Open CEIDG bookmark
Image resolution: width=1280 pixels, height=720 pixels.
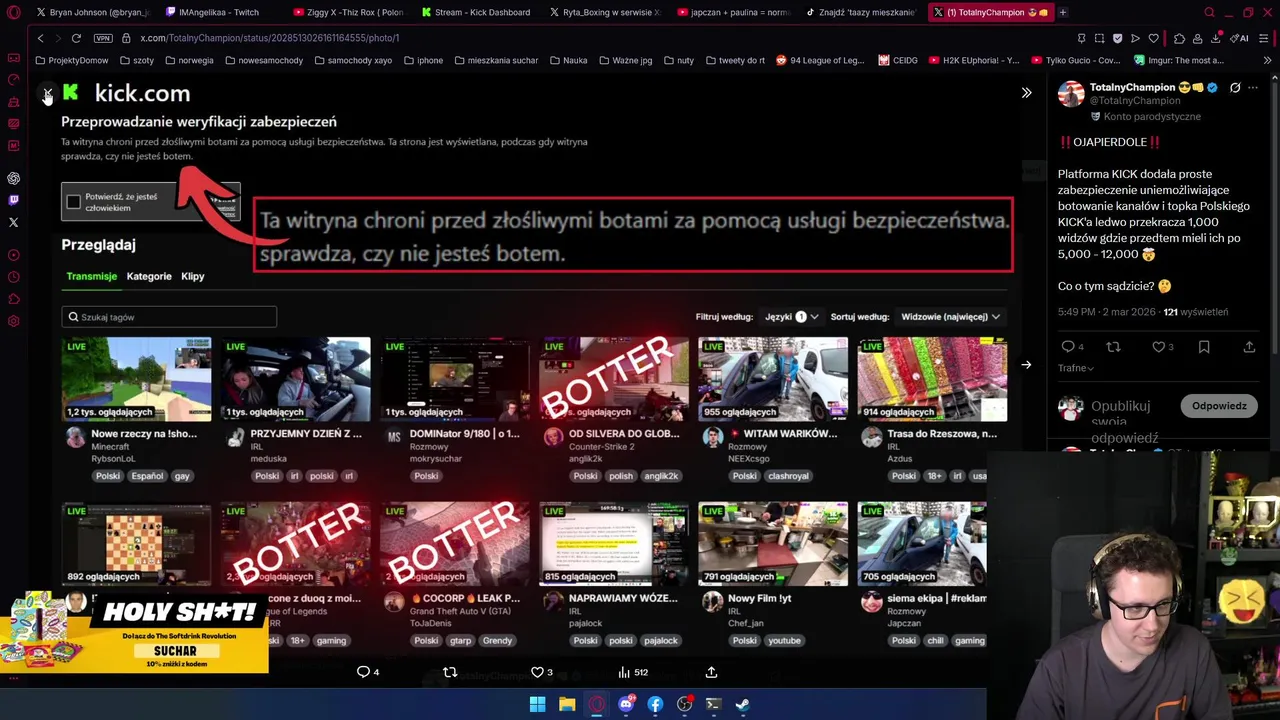pos(898,60)
